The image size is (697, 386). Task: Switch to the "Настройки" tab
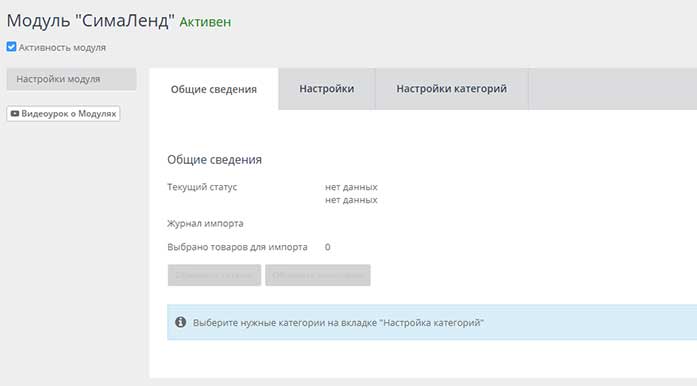[x=327, y=88]
